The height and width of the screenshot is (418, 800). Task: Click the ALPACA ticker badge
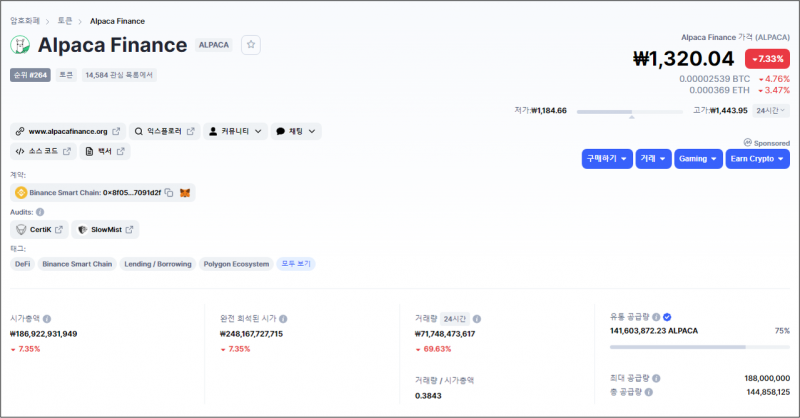point(214,45)
